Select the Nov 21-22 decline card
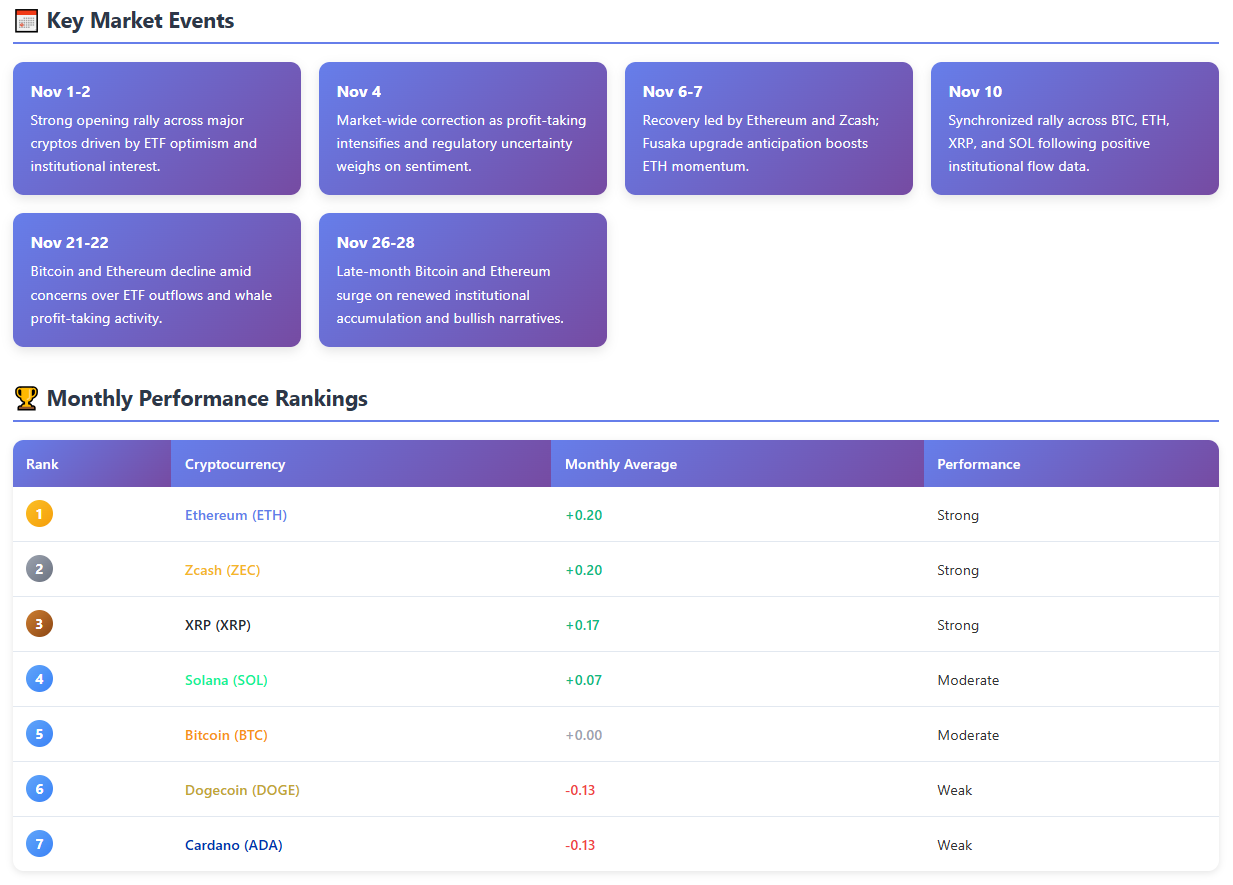 (157, 280)
